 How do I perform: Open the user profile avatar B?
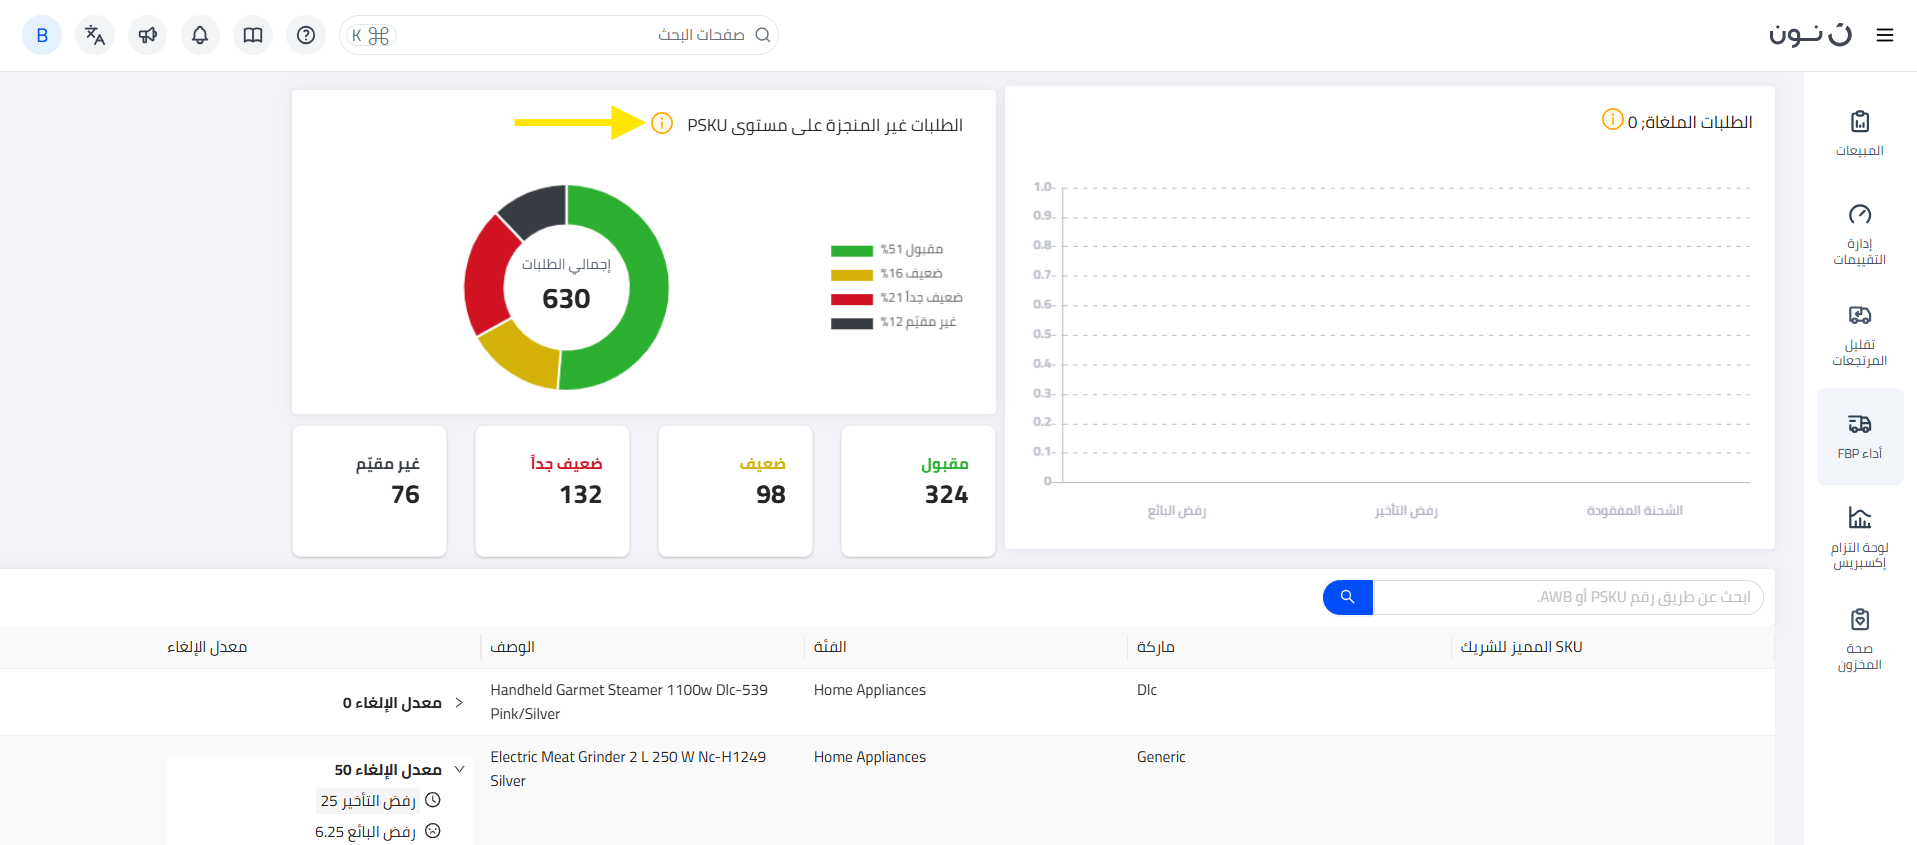(42, 36)
